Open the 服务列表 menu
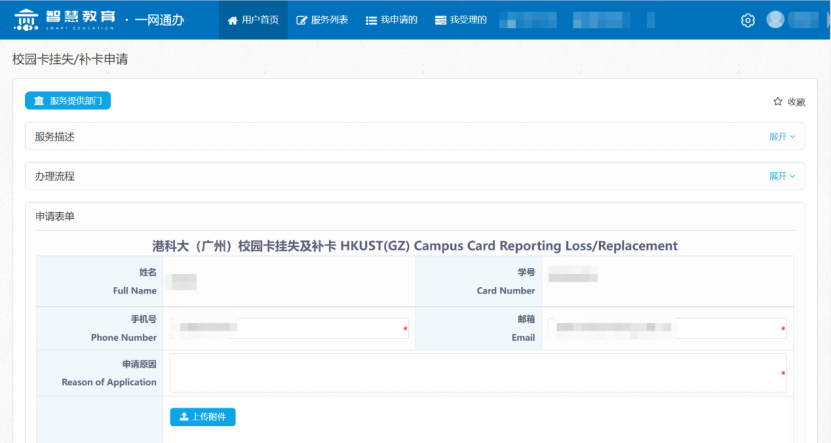 pos(322,20)
